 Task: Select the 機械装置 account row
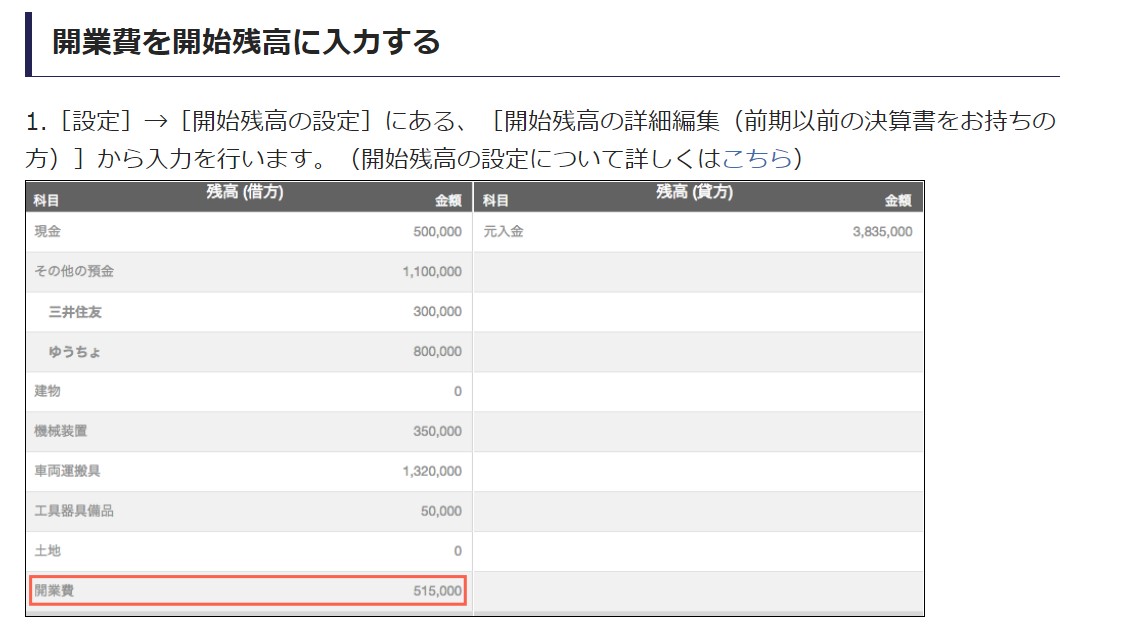(x=61, y=431)
